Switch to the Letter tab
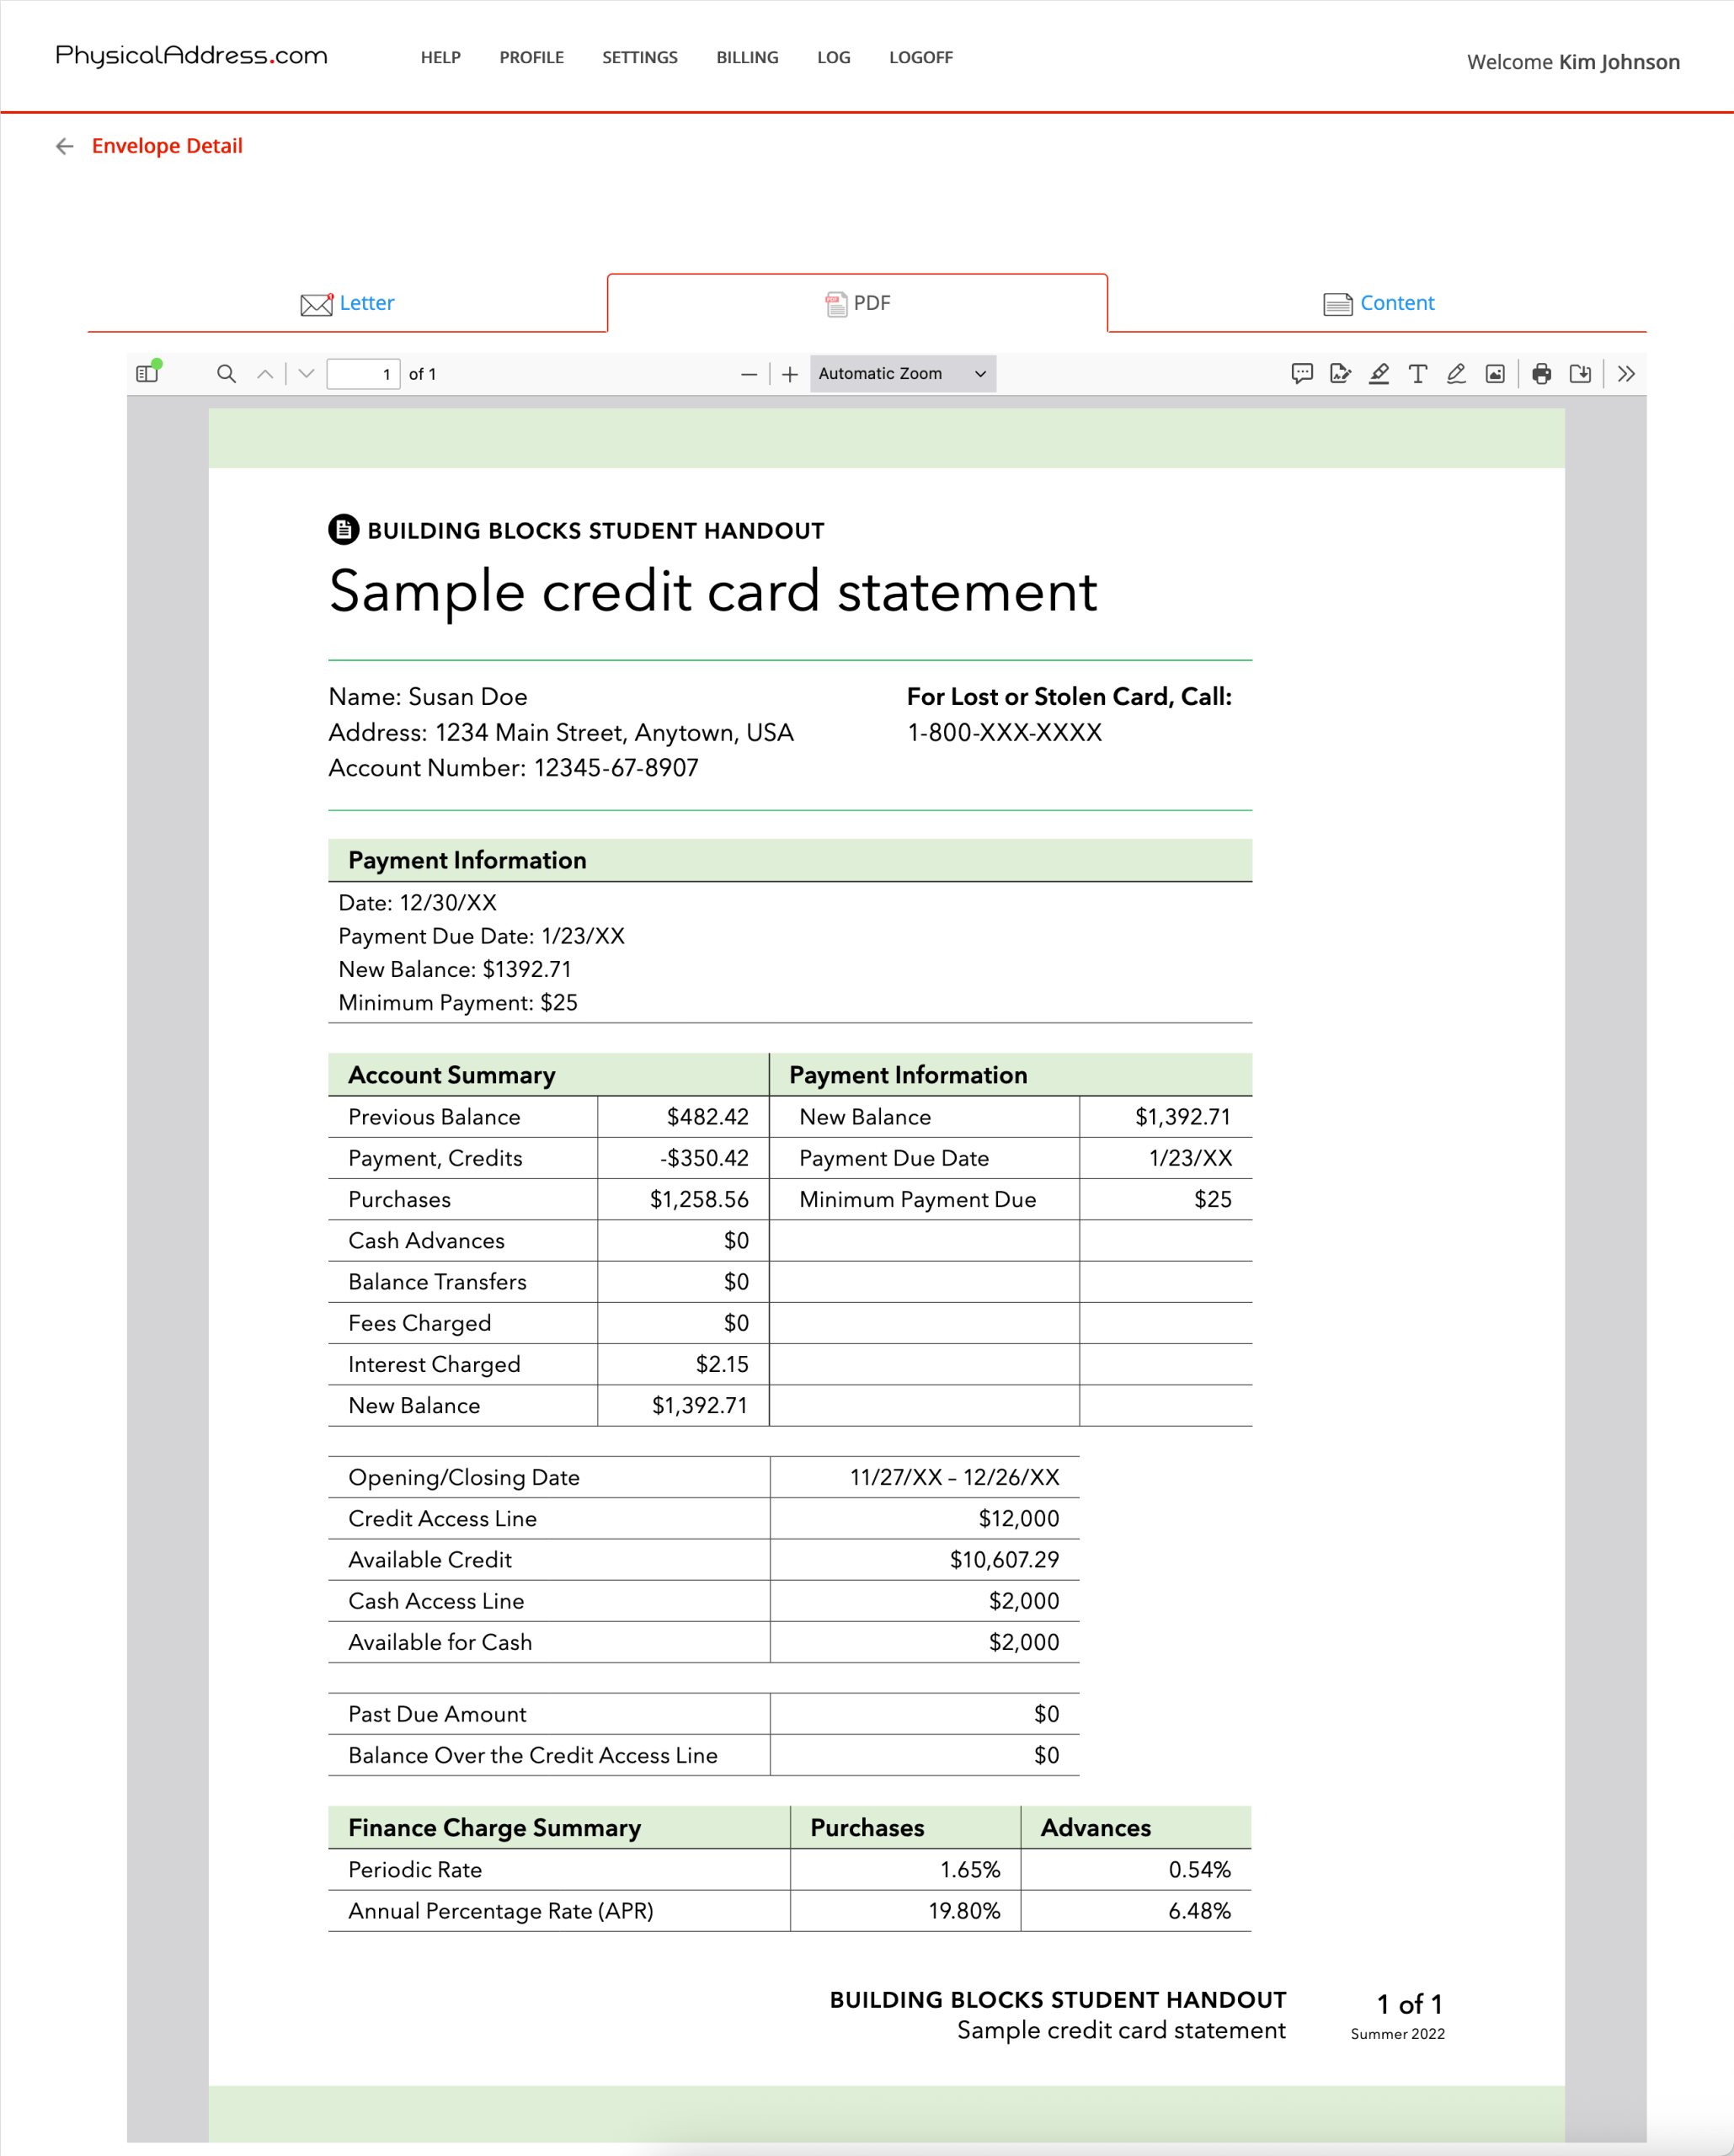Image resolution: width=1734 pixels, height=2156 pixels. click(x=347, y=303)
